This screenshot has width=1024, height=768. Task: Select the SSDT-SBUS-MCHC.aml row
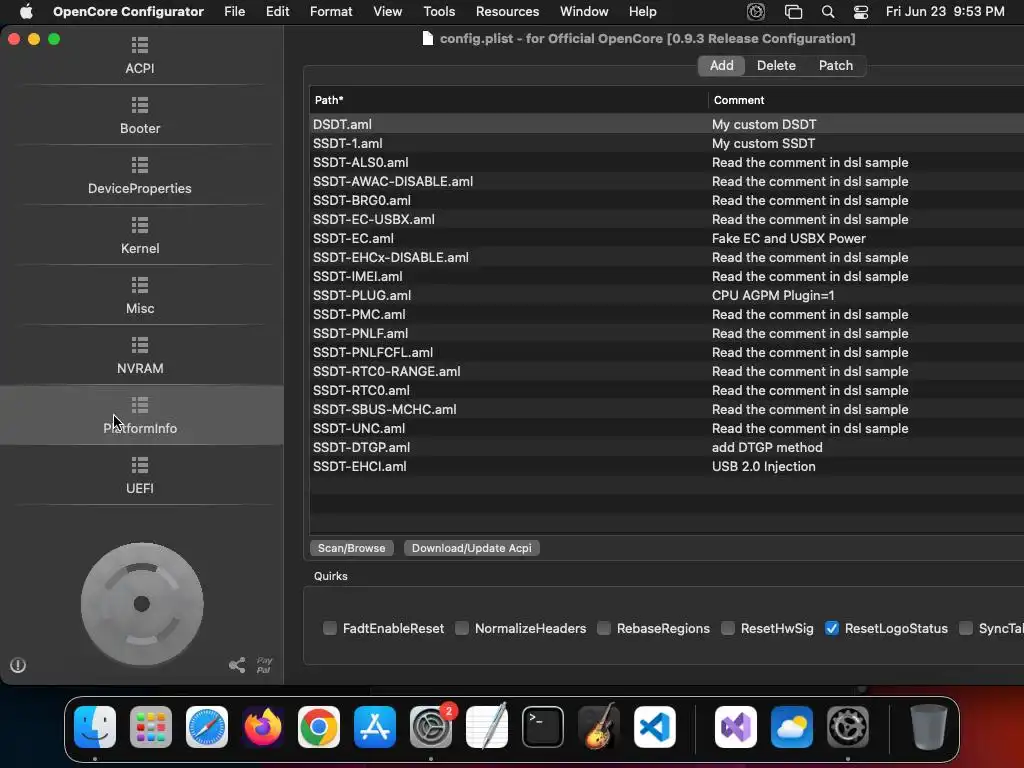click(667, 409)
